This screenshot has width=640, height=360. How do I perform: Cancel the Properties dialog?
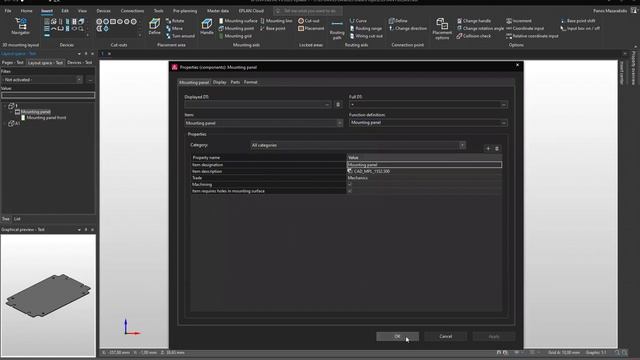pos(445,336)
